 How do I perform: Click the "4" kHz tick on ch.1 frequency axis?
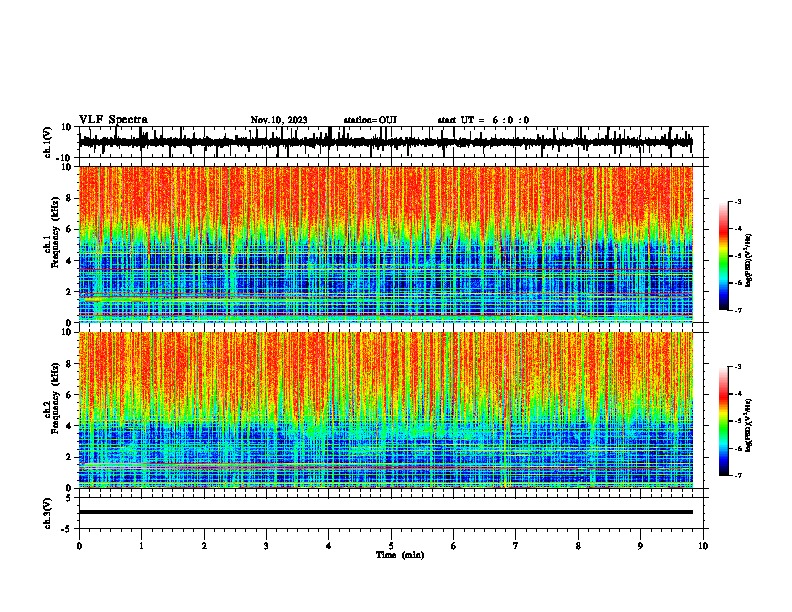(69, 261)
